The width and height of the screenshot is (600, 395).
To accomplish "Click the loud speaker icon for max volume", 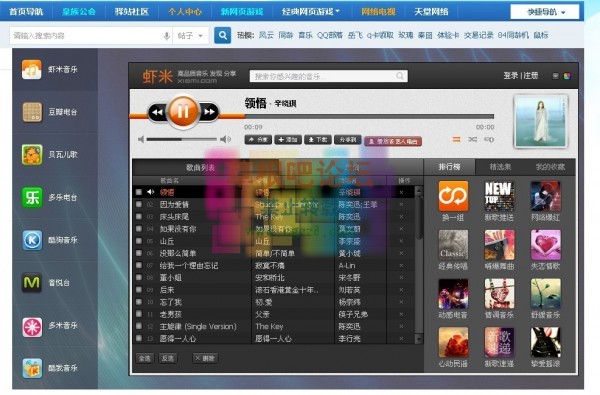I will (x=225, y=139).
